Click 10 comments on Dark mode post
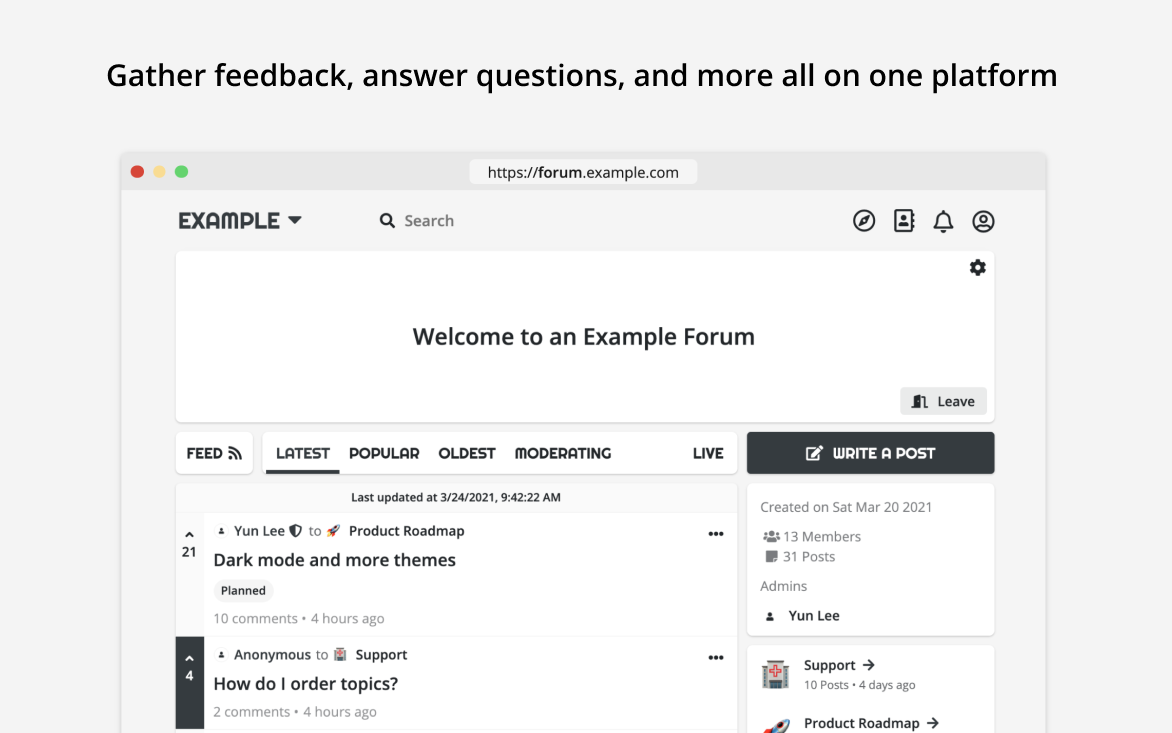Image resolution: width=1172 pixels, height=733 pixels. pyautogui.click(x=255, y=619)
